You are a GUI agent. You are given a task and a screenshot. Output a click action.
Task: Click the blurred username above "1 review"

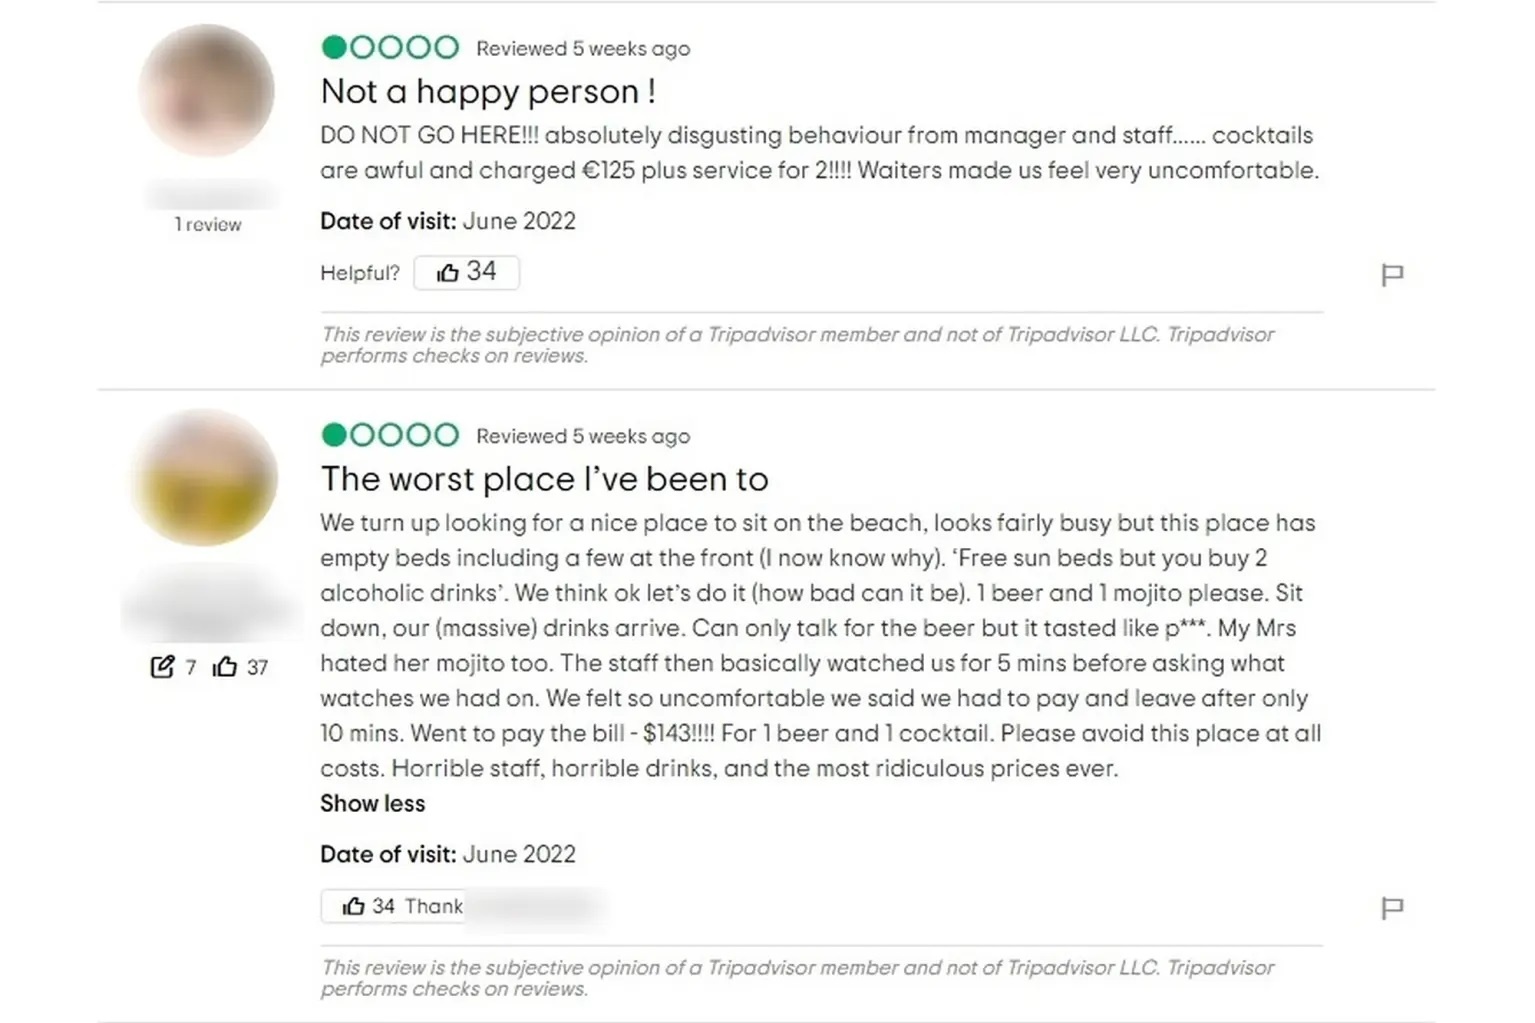tap(208, 194)
